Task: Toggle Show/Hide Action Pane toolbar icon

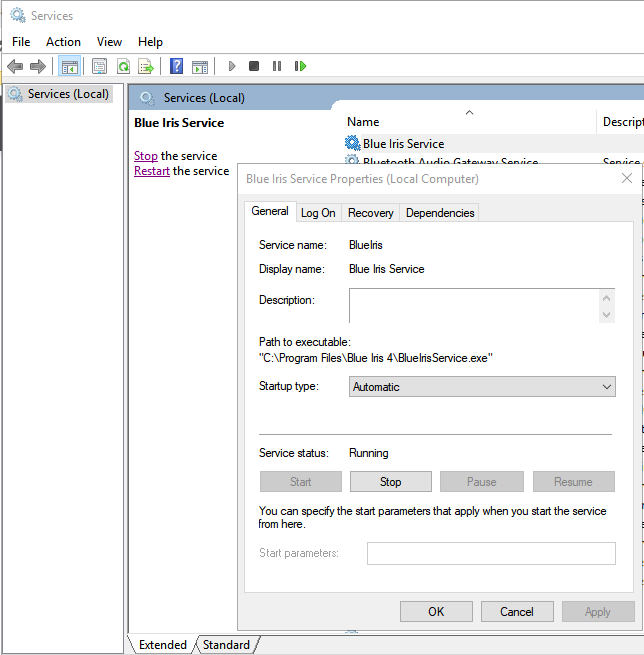Action: 200,66
